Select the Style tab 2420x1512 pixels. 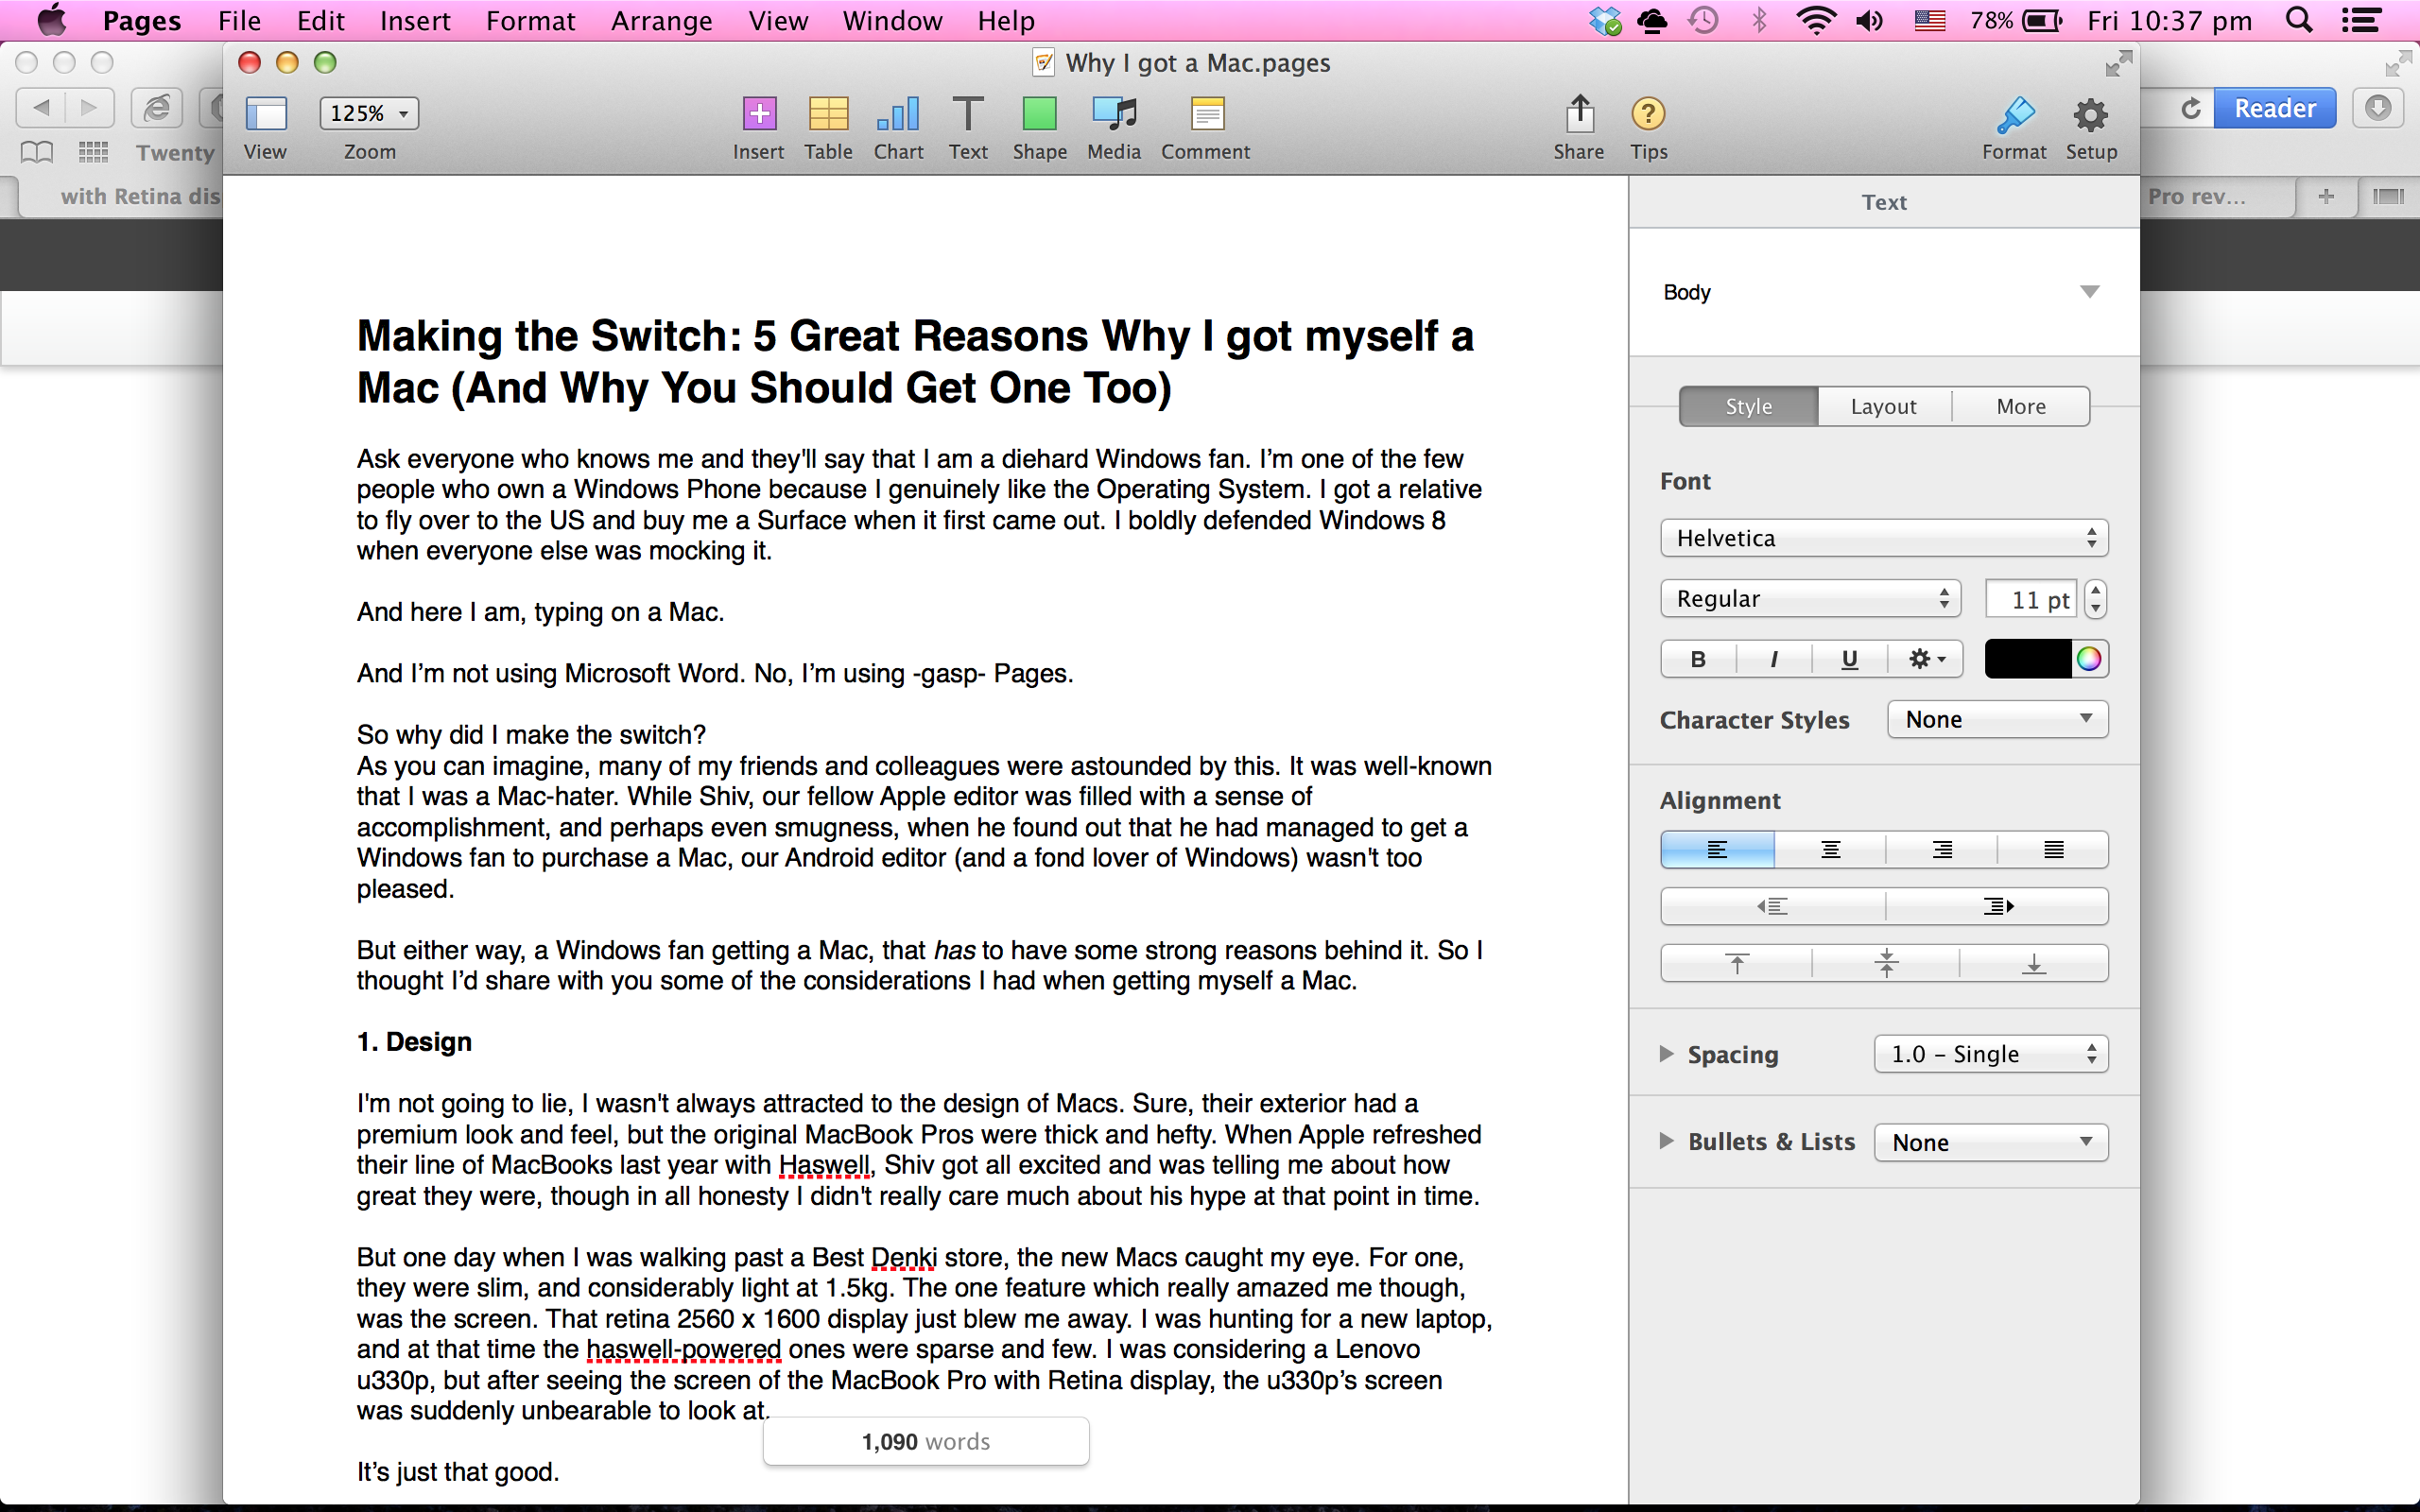pos(1749,406)
